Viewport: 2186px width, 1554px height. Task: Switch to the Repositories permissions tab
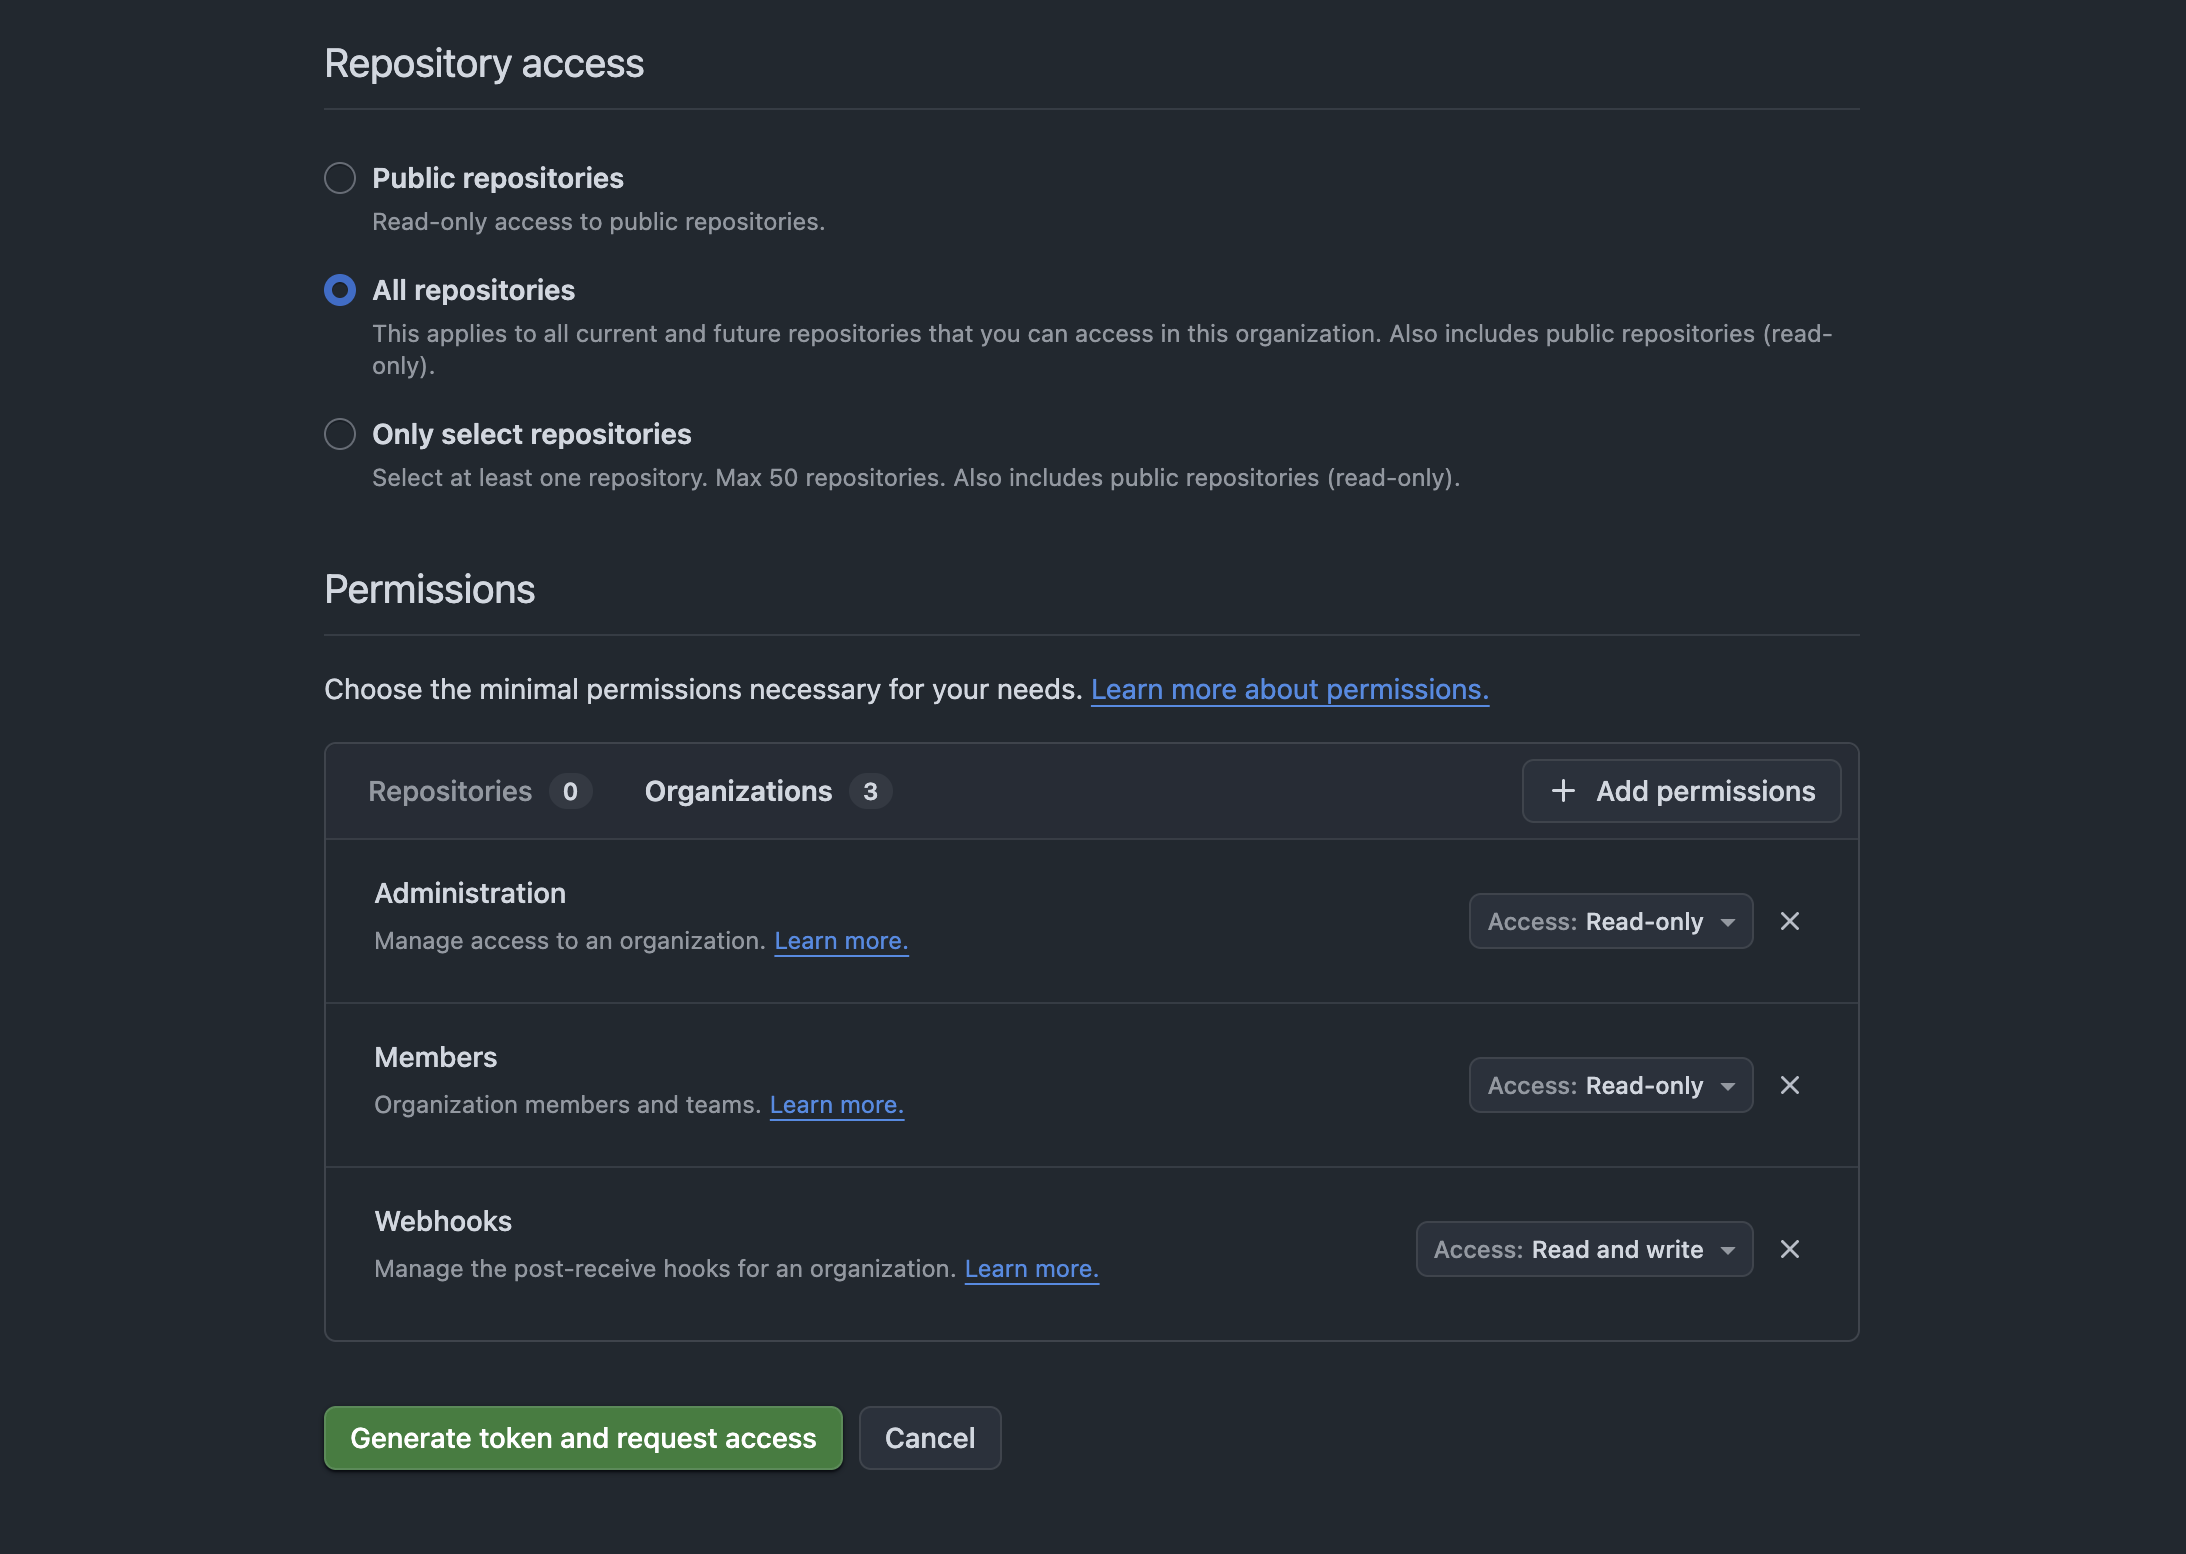[450, 791]
